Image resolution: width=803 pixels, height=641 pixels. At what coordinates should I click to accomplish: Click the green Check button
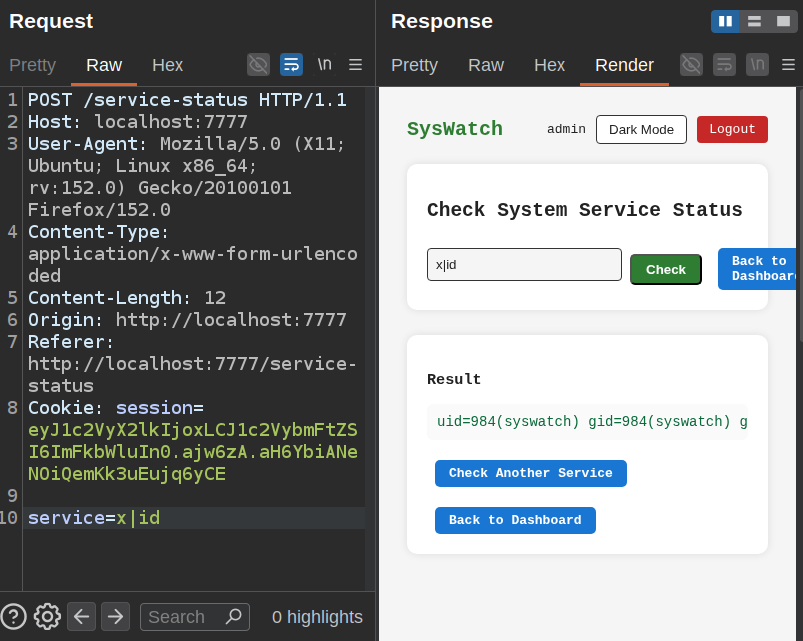(x=665, y=269)
